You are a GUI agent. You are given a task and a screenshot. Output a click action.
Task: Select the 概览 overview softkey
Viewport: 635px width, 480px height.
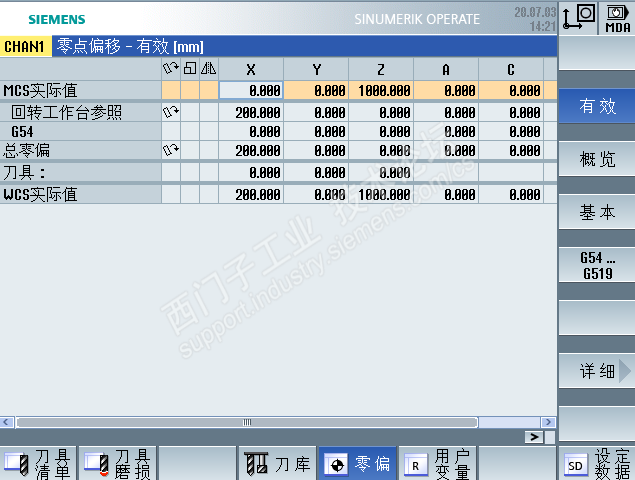point(597,159)
